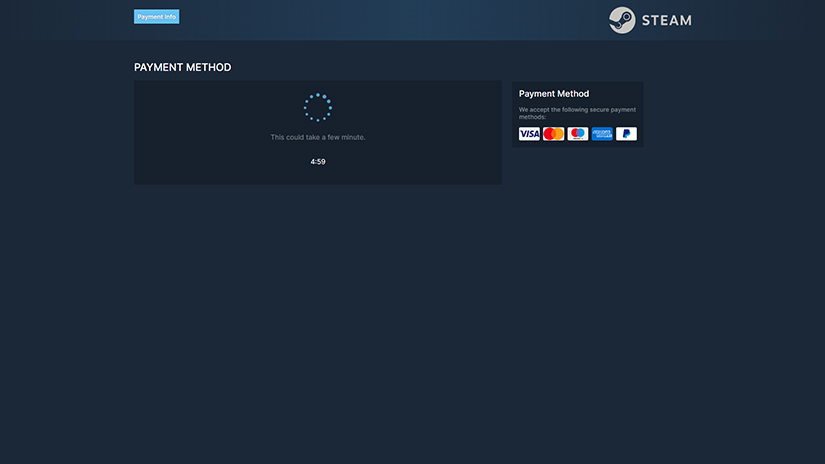This screenshot has height=464, width=825.
Task: Select the Maestro card icon
Action: (578, 134)
